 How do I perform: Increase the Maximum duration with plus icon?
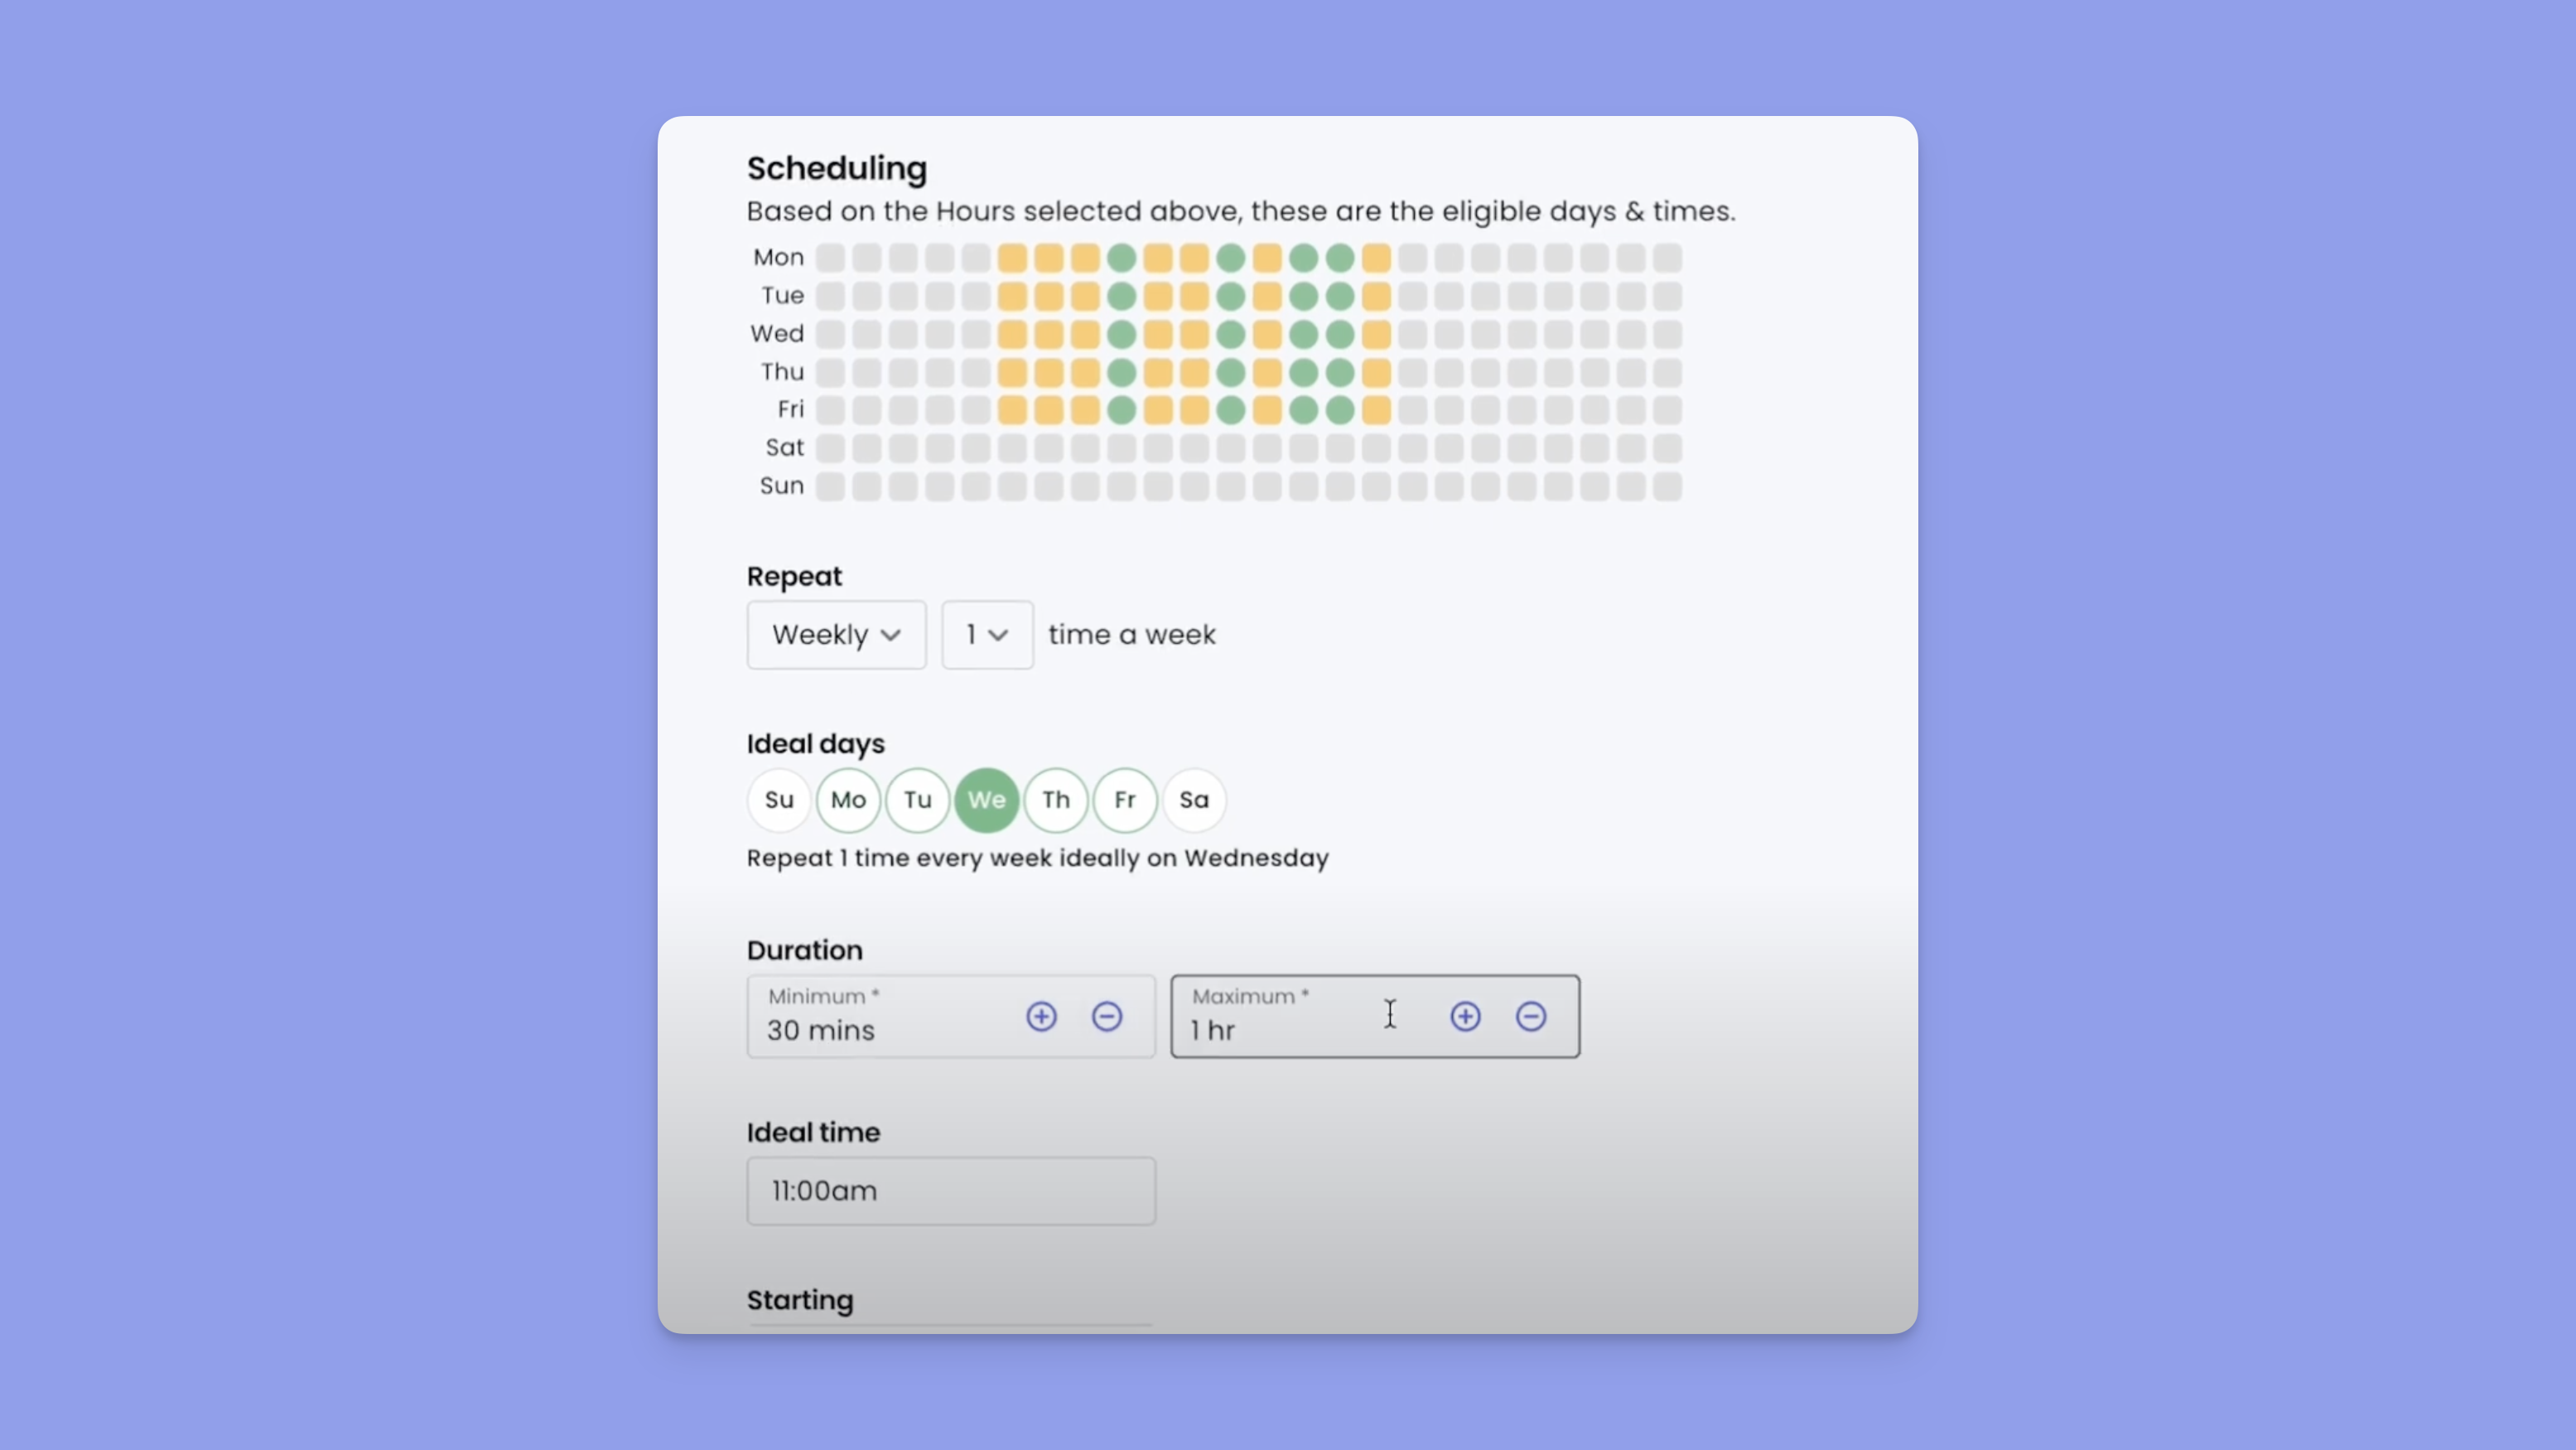coord(1465,1016)
